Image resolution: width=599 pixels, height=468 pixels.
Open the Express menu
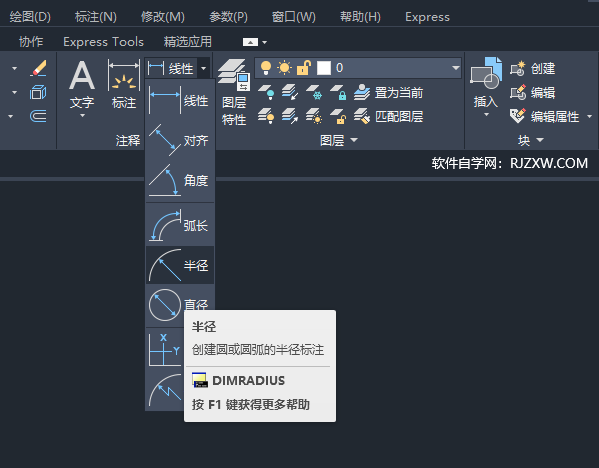pyautogui.click(x=427, y=17)
